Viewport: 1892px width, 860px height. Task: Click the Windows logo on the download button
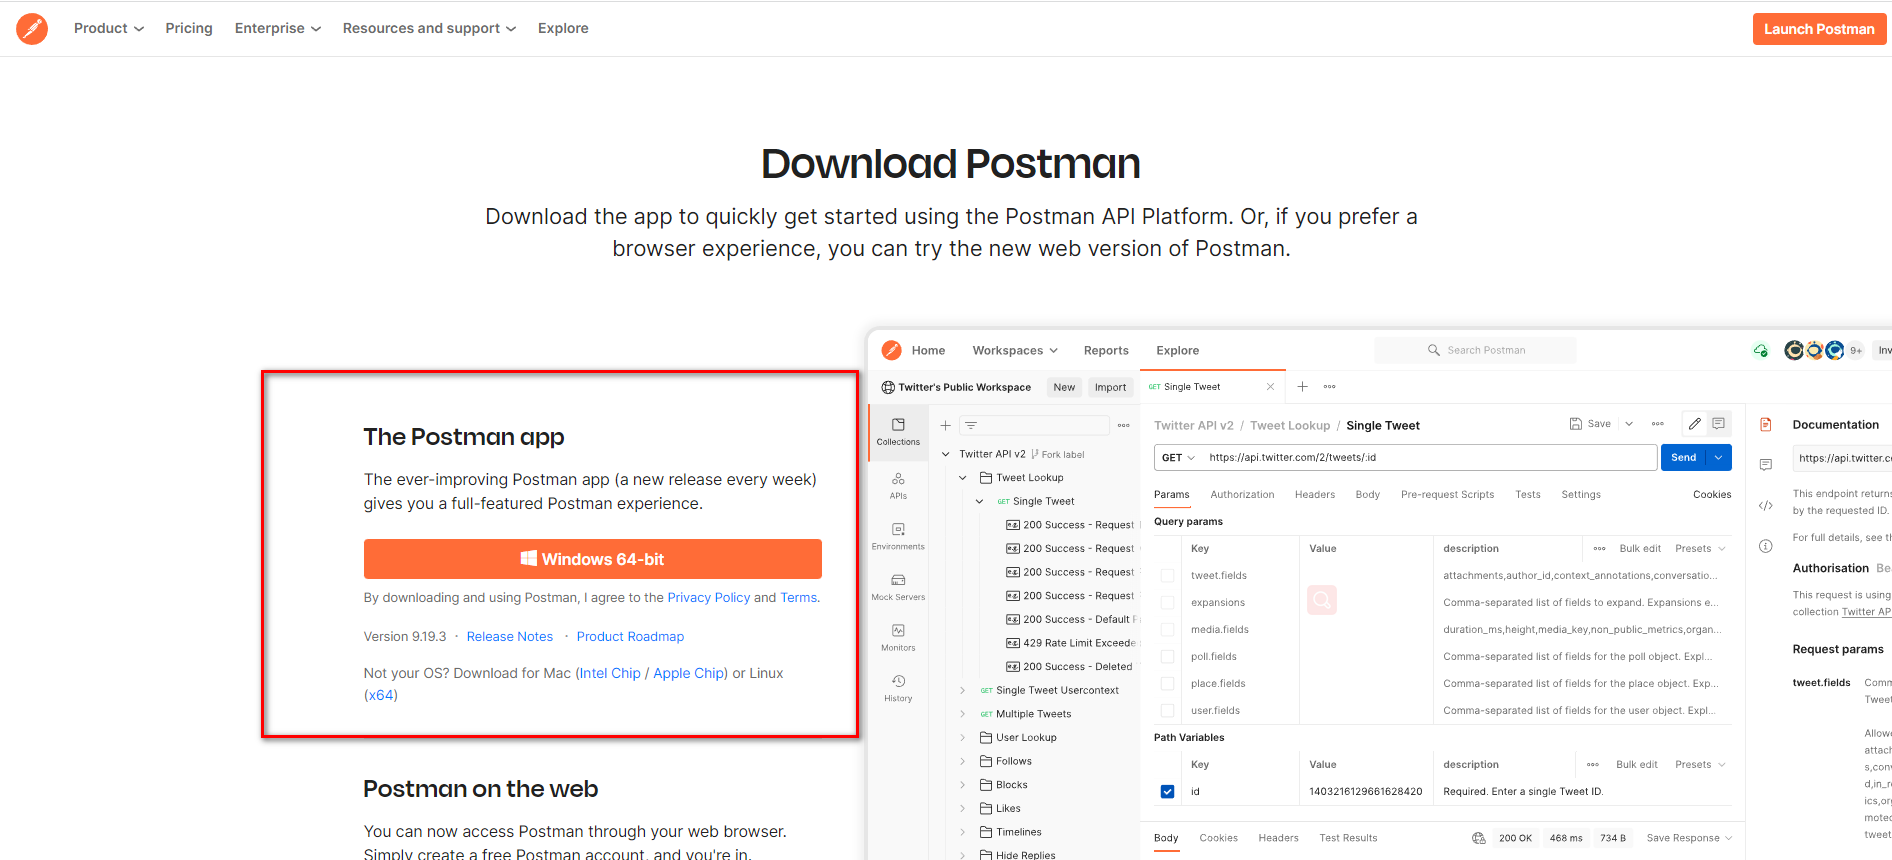pos(529,558)
